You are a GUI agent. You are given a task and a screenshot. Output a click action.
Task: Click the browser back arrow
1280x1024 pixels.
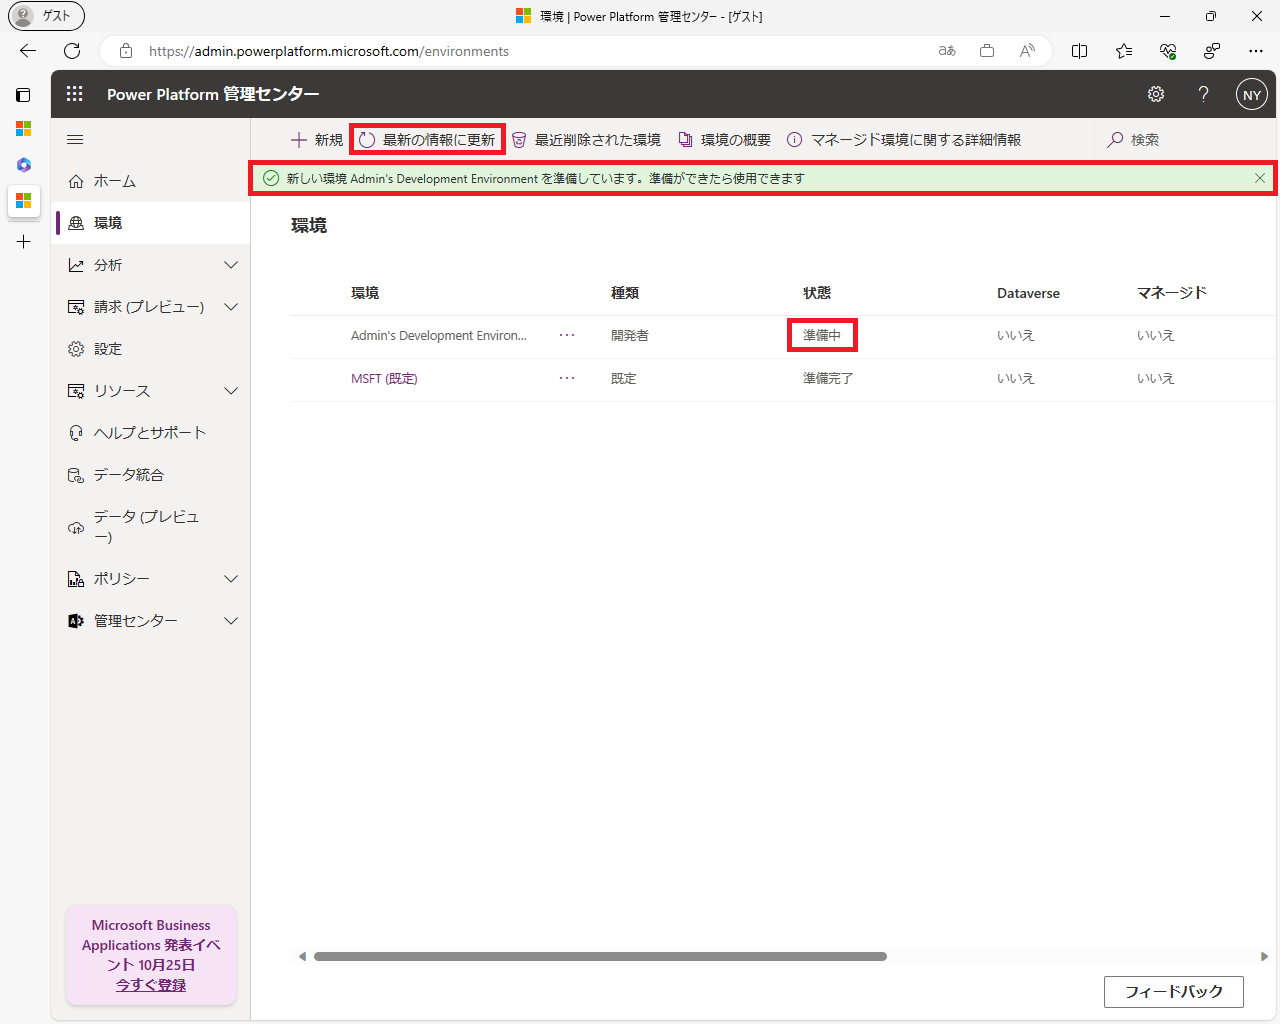pyautogui.click(x=28, y=51)
